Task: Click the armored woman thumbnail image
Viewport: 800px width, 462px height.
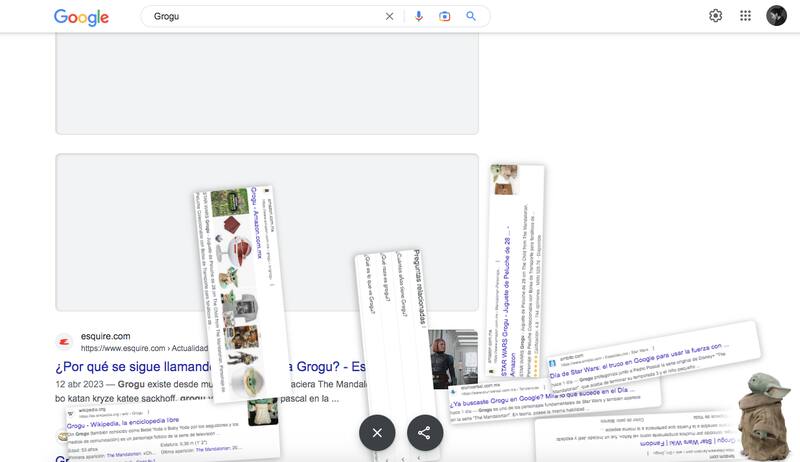Action: 453,359
